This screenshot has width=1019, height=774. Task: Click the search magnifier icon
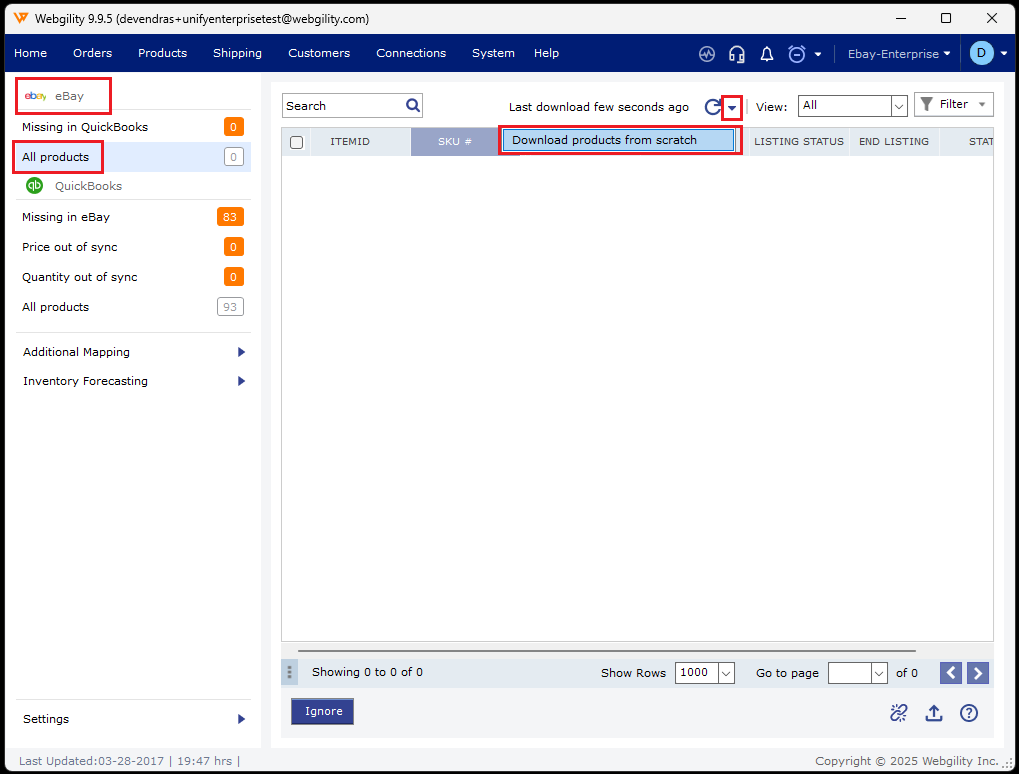[413, 106]
